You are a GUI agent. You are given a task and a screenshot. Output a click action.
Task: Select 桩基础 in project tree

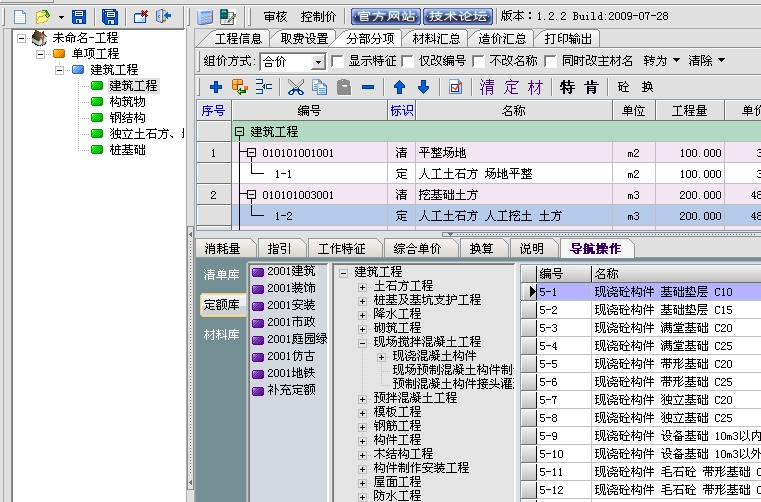[x=127, y=150]
